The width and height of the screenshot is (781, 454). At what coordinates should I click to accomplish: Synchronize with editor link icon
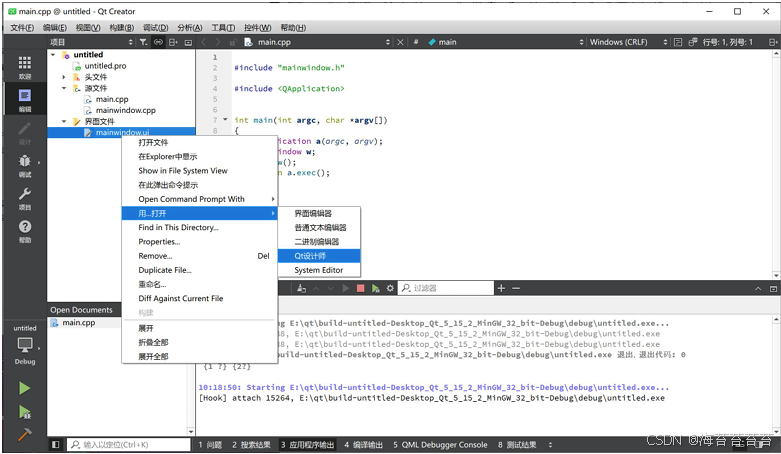[x=158, y=42]
